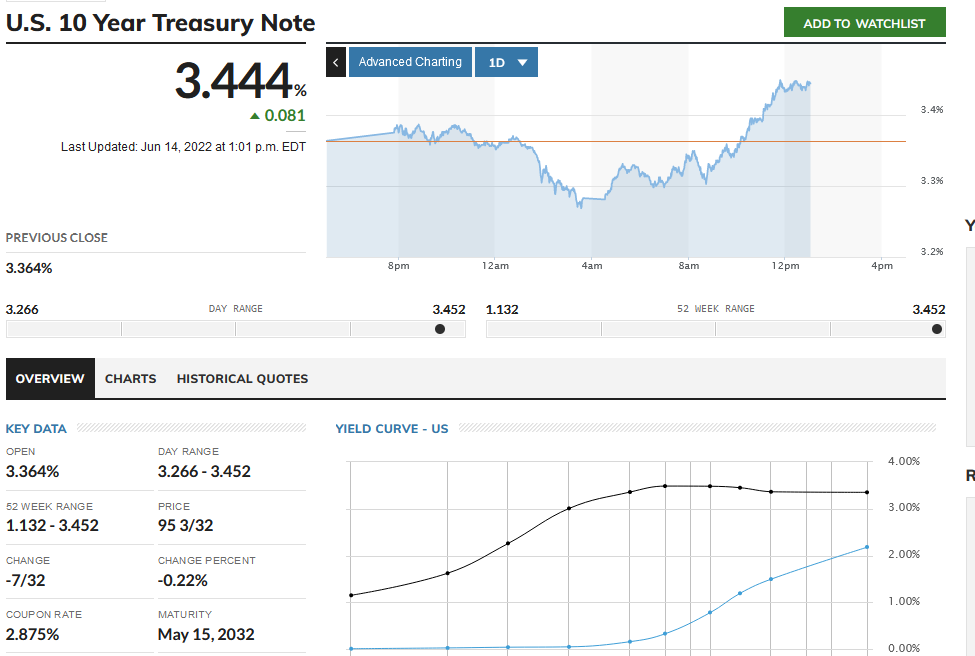Expand the 1D time range dropdown
Screen dimensions: 975x656
click(506, 62)
